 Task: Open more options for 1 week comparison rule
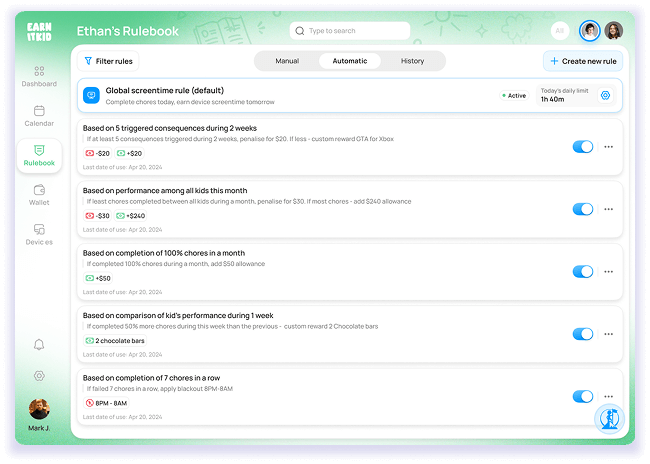(608, 334)
